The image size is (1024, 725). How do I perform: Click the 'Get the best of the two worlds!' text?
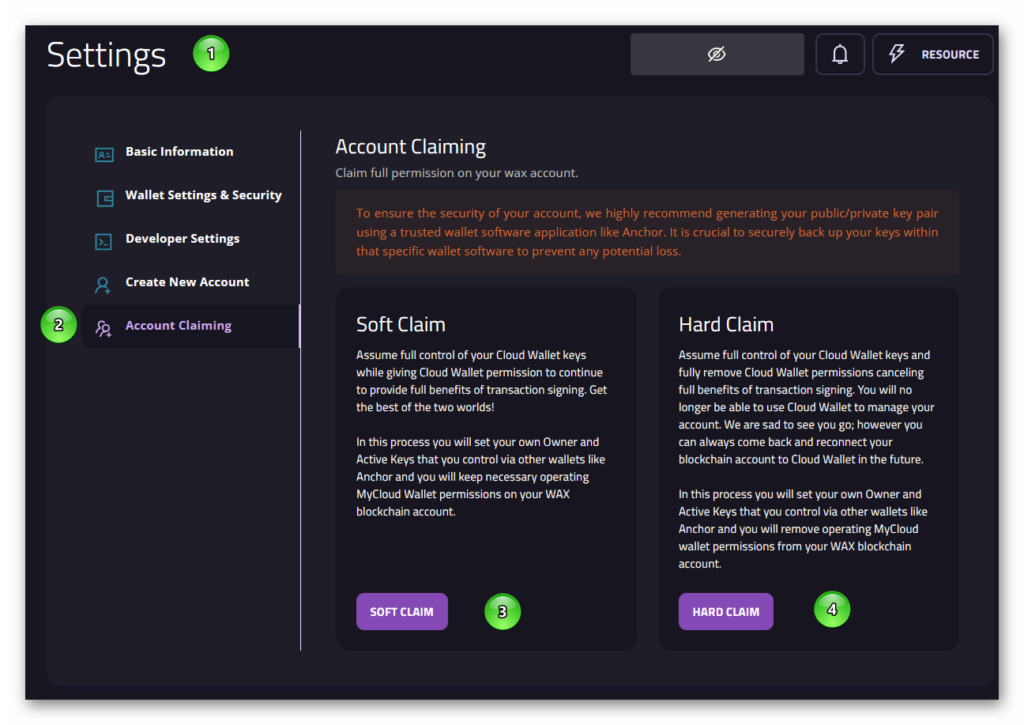coord(481,398)
